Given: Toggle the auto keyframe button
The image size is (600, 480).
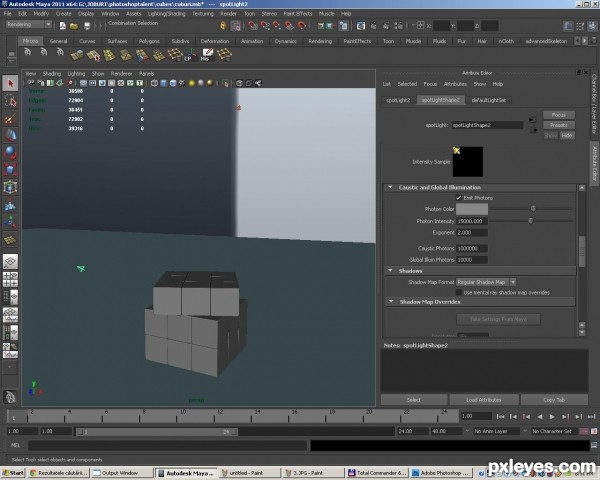Looking at the screenshot, I should click(x=584, y=431).
